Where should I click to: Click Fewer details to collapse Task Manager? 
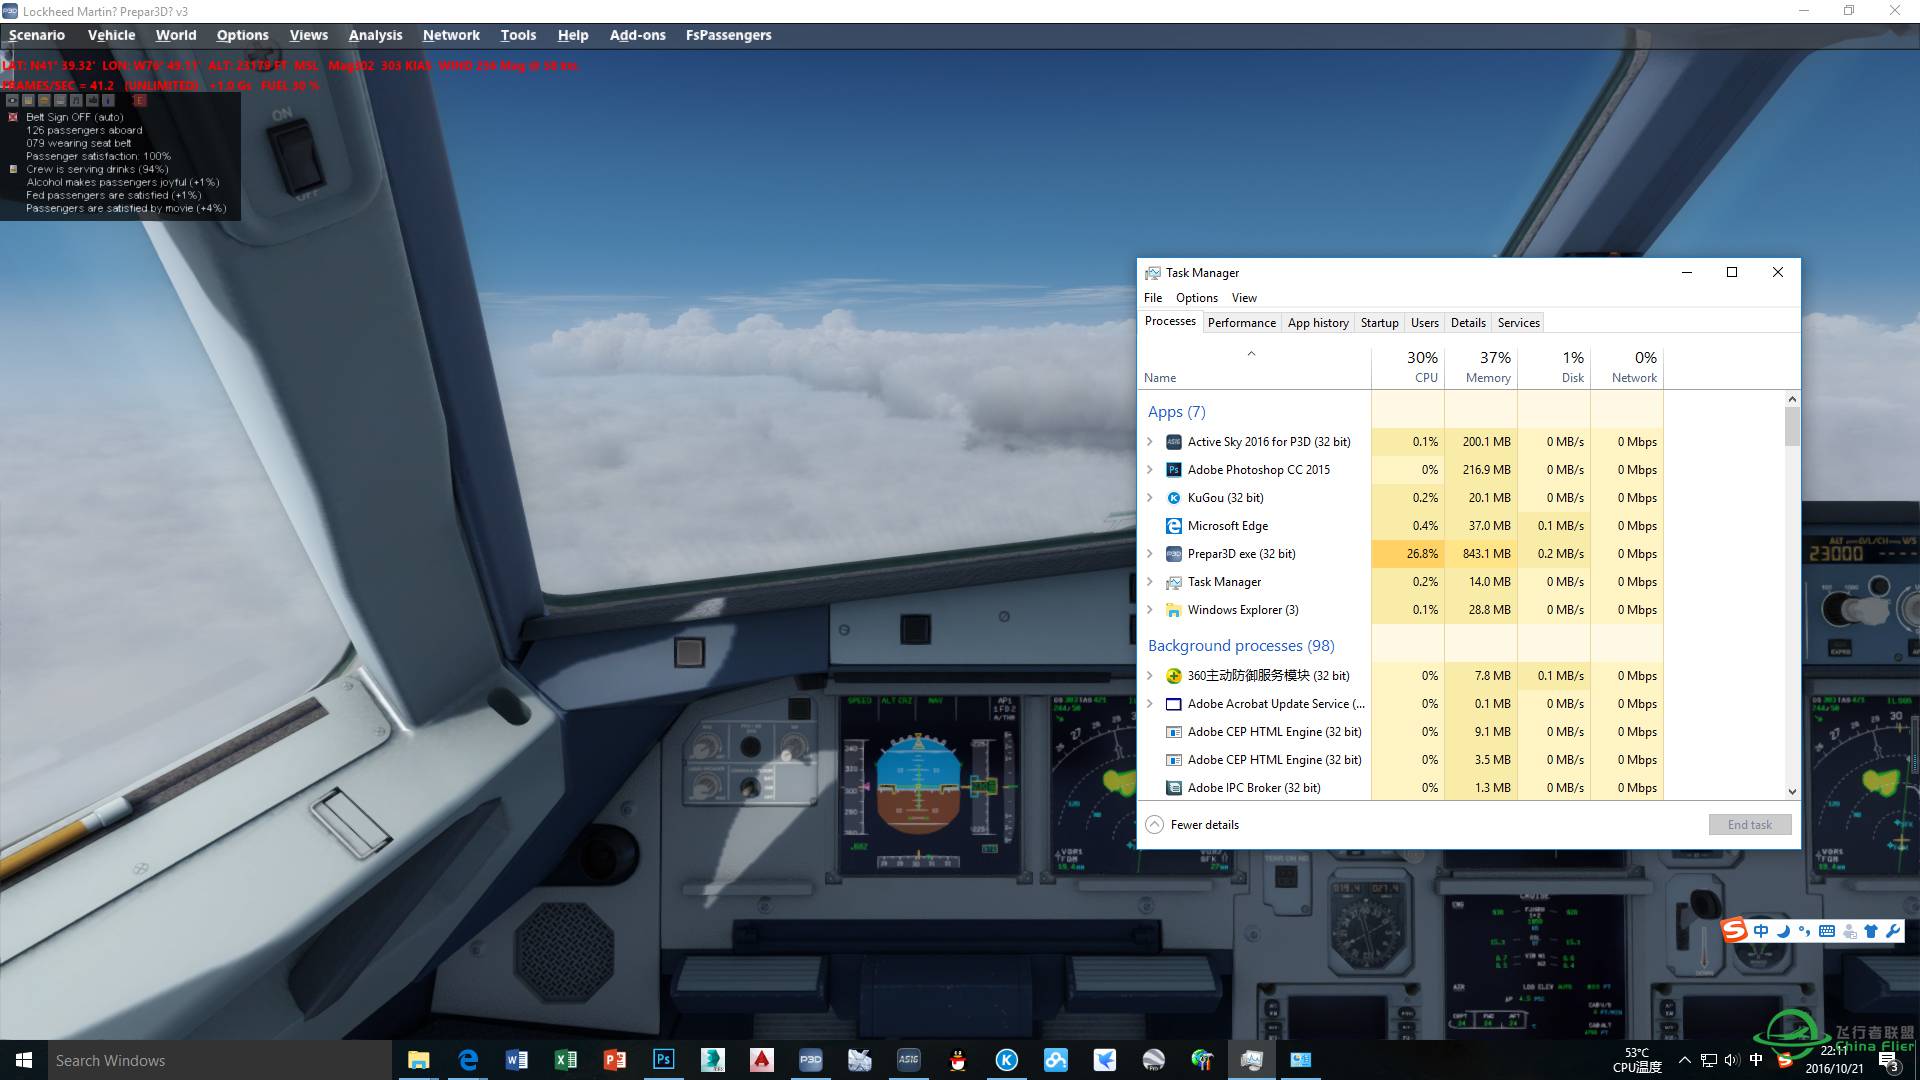(x=1192, y=823)
